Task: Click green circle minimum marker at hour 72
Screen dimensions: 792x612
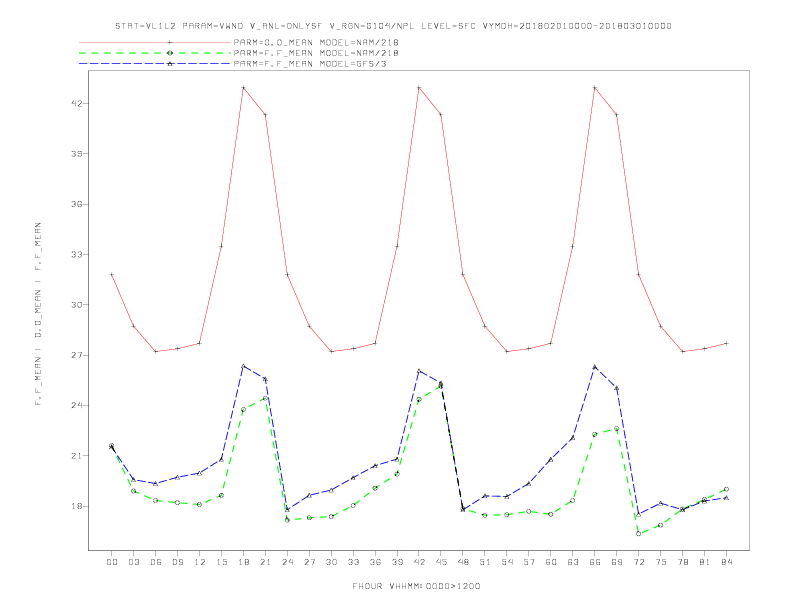Action: [639, 534]
